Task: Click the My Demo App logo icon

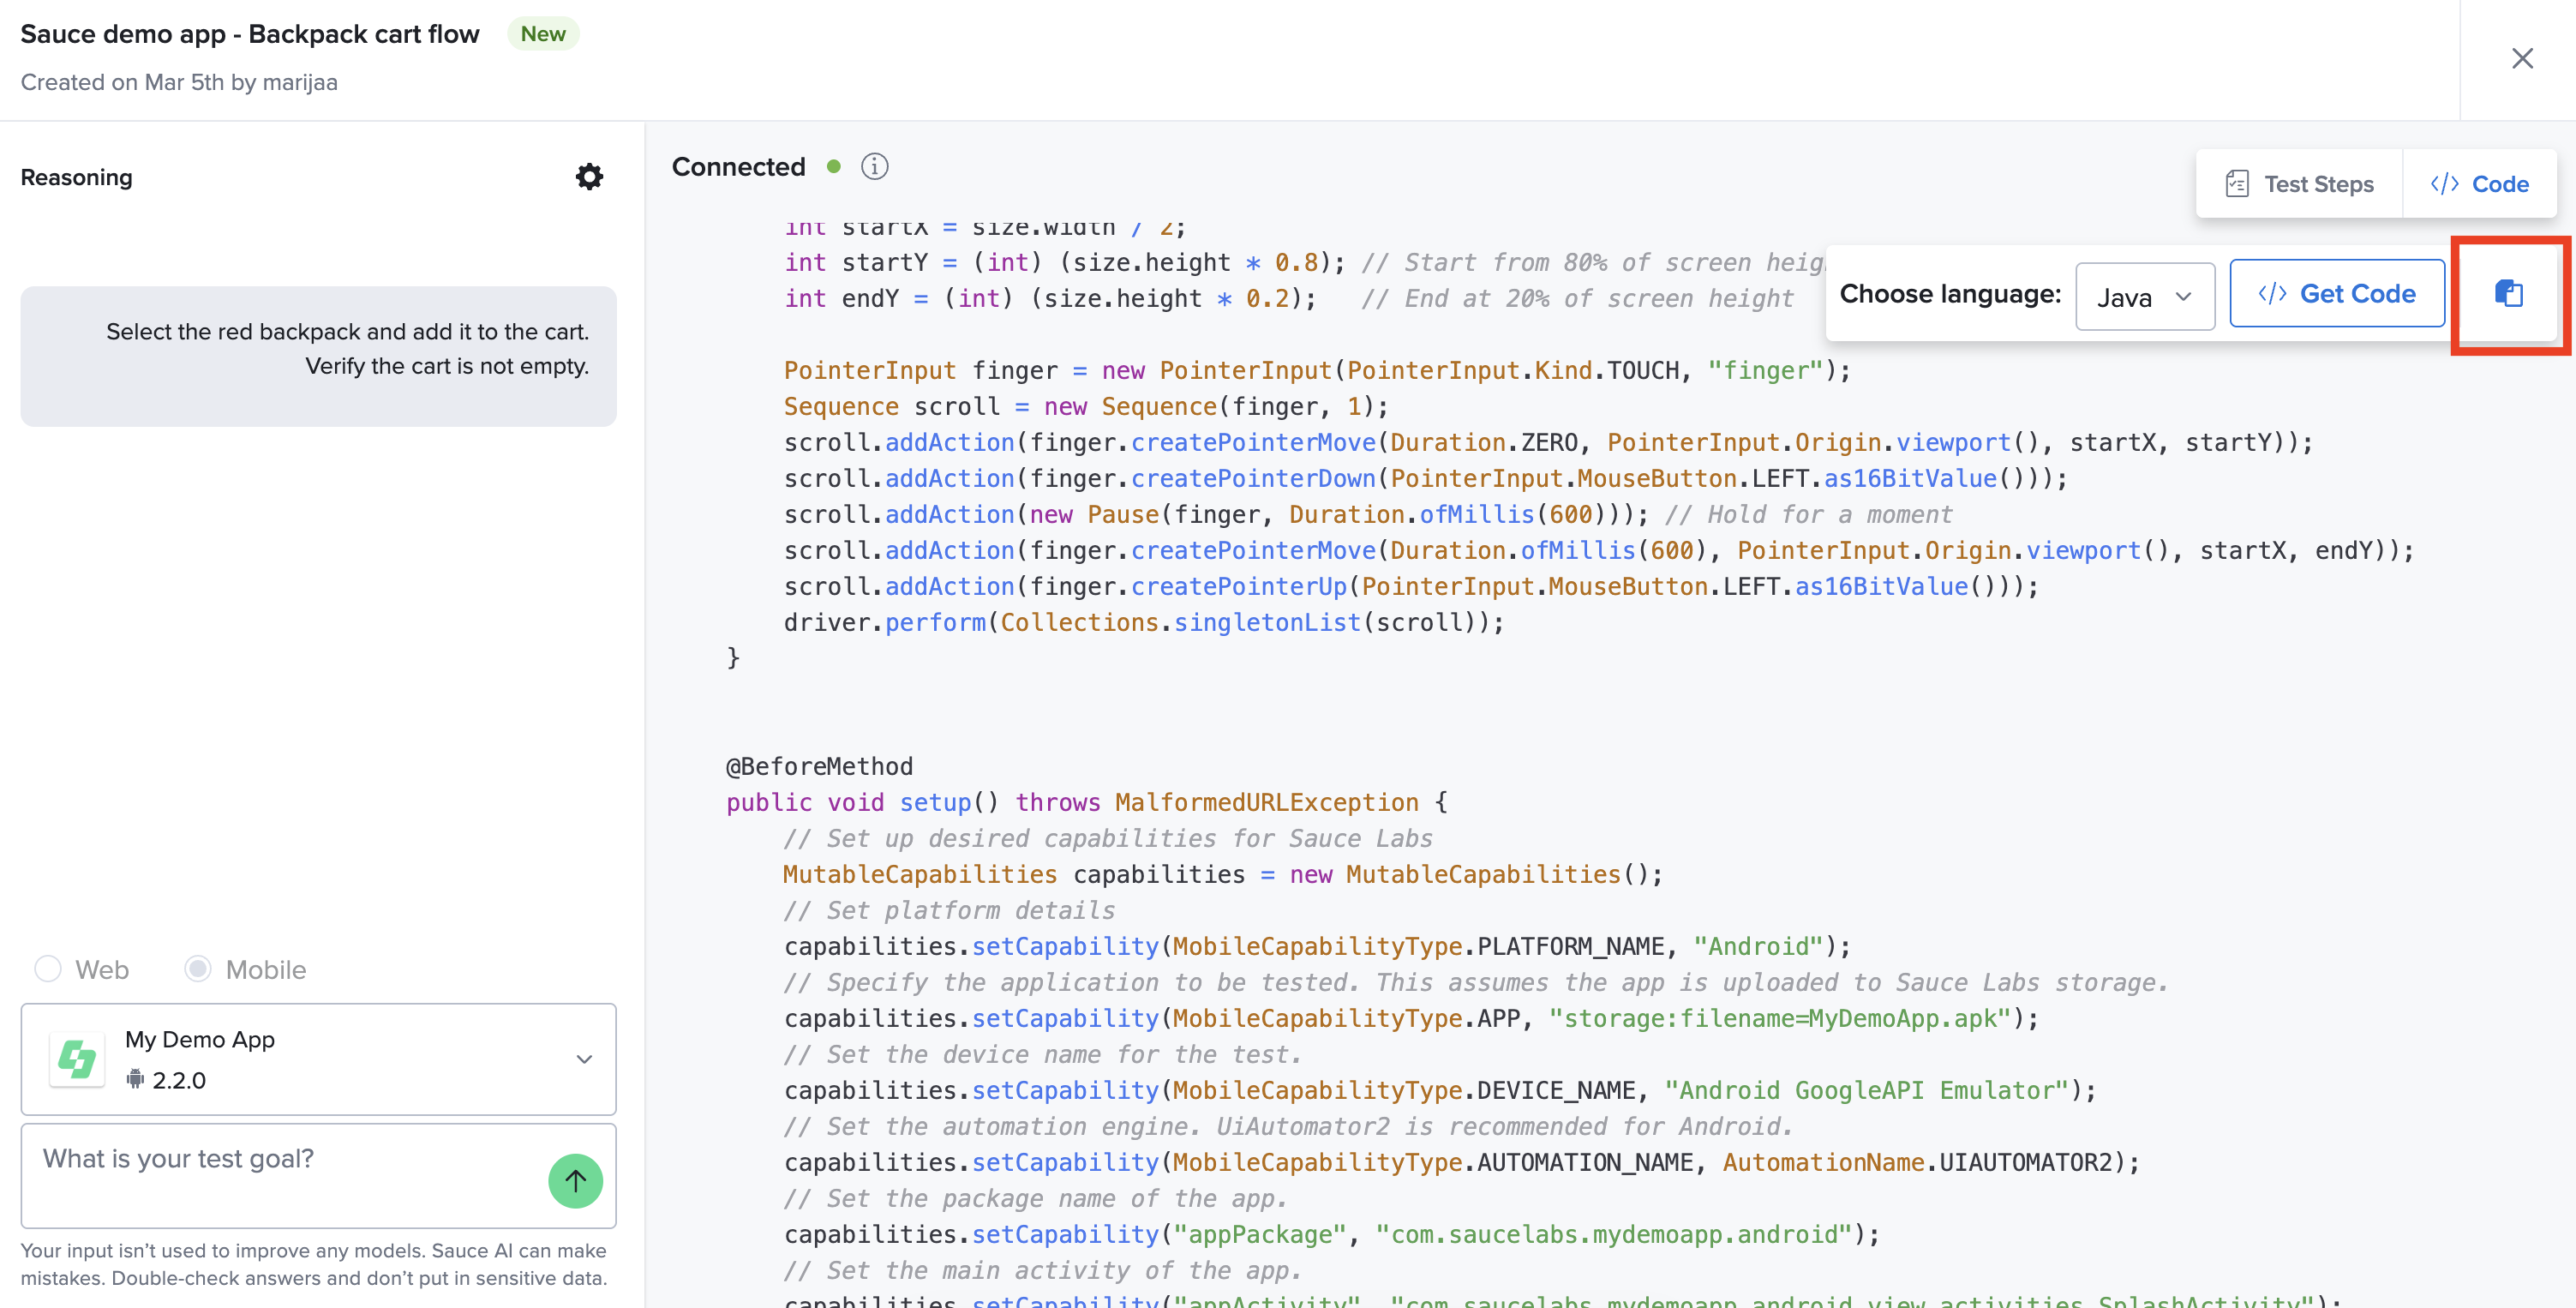Action: click(x=77, y=1059)
